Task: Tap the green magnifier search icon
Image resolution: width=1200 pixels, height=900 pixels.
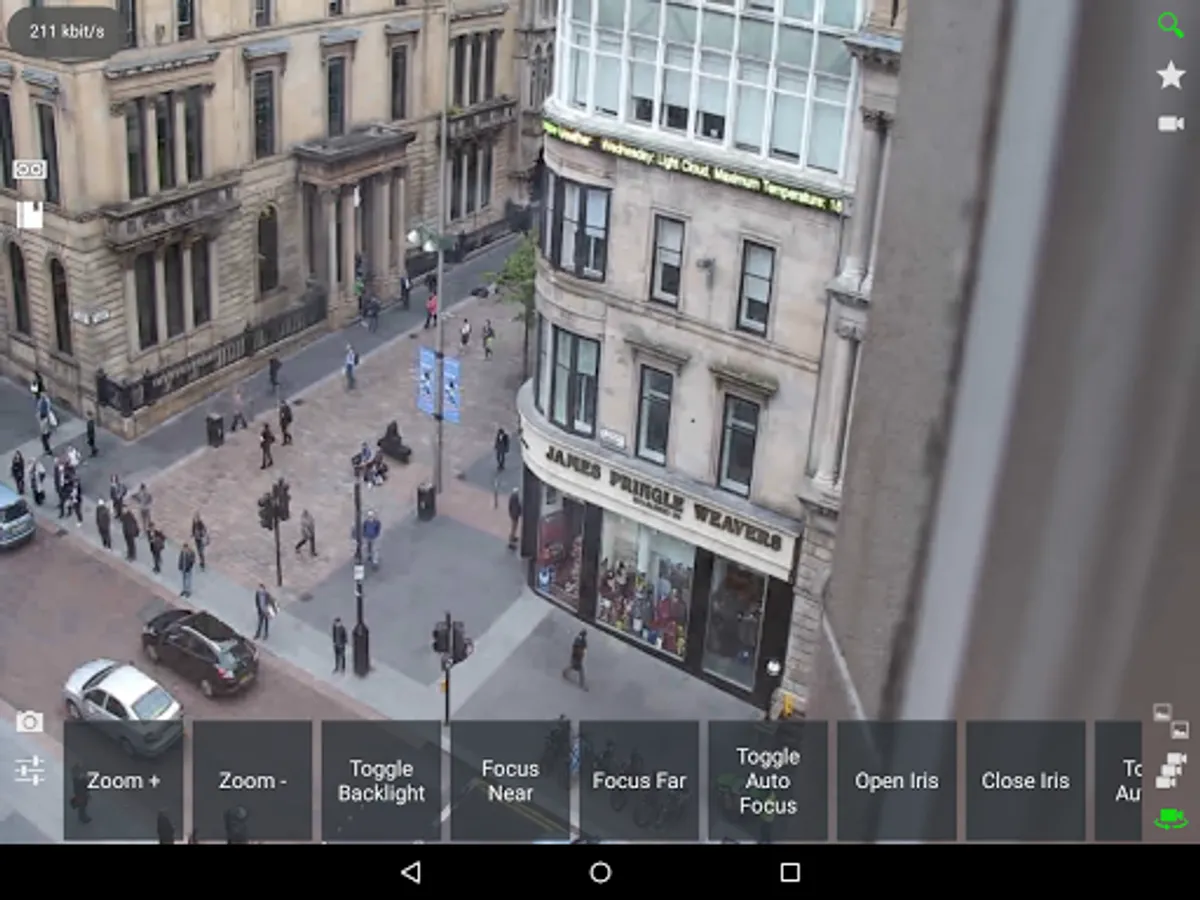Action: (x=1170, y=25)
